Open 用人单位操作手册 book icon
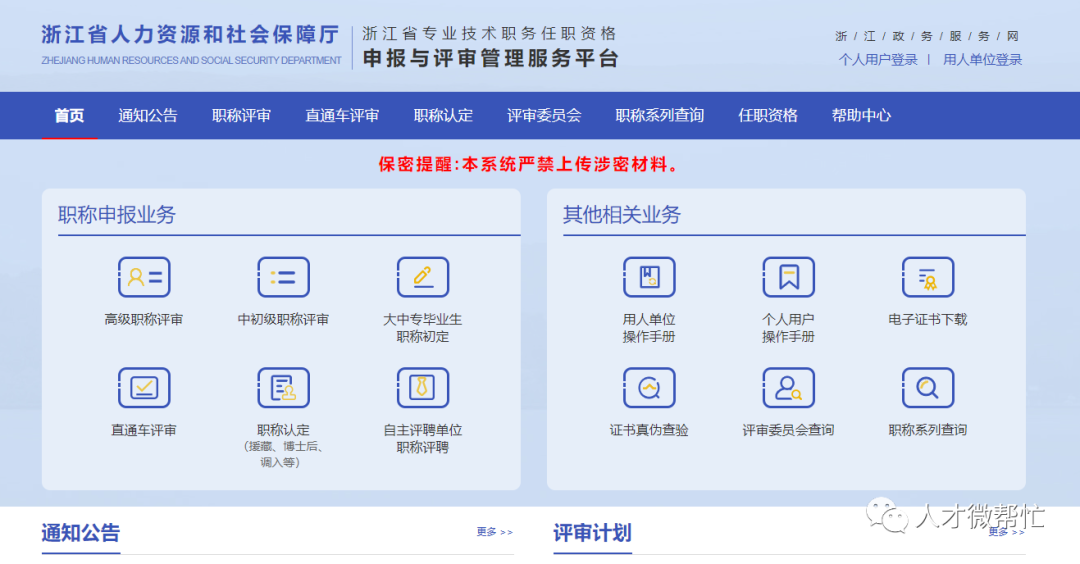This screenshot has width=1080, height=564. pyautogui.click(x=649, y=277)
